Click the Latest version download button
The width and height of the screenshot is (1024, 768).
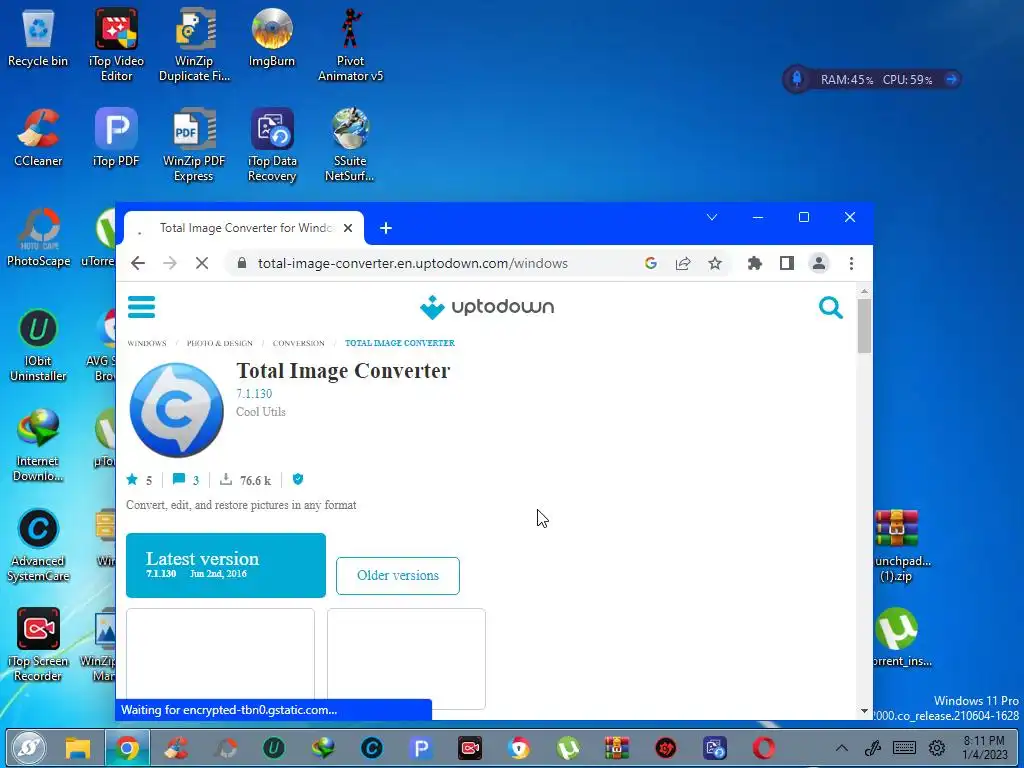pos(226,566)
